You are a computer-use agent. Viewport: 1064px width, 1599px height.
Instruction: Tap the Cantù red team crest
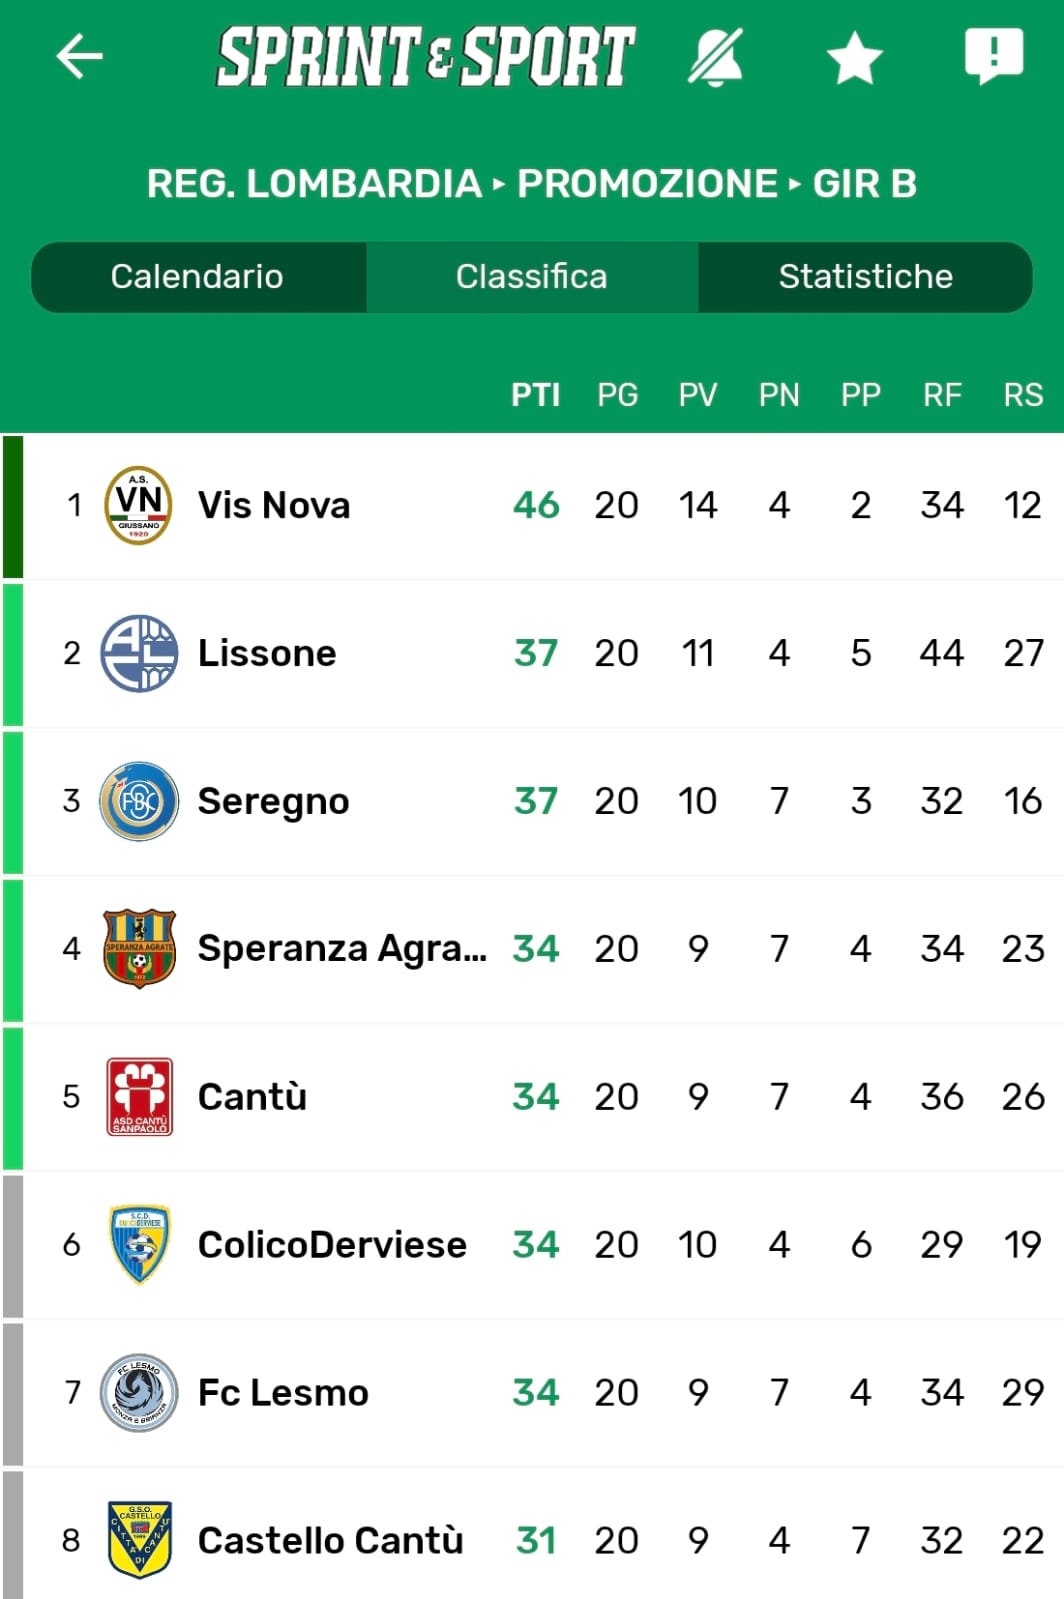pos(139,1096)
